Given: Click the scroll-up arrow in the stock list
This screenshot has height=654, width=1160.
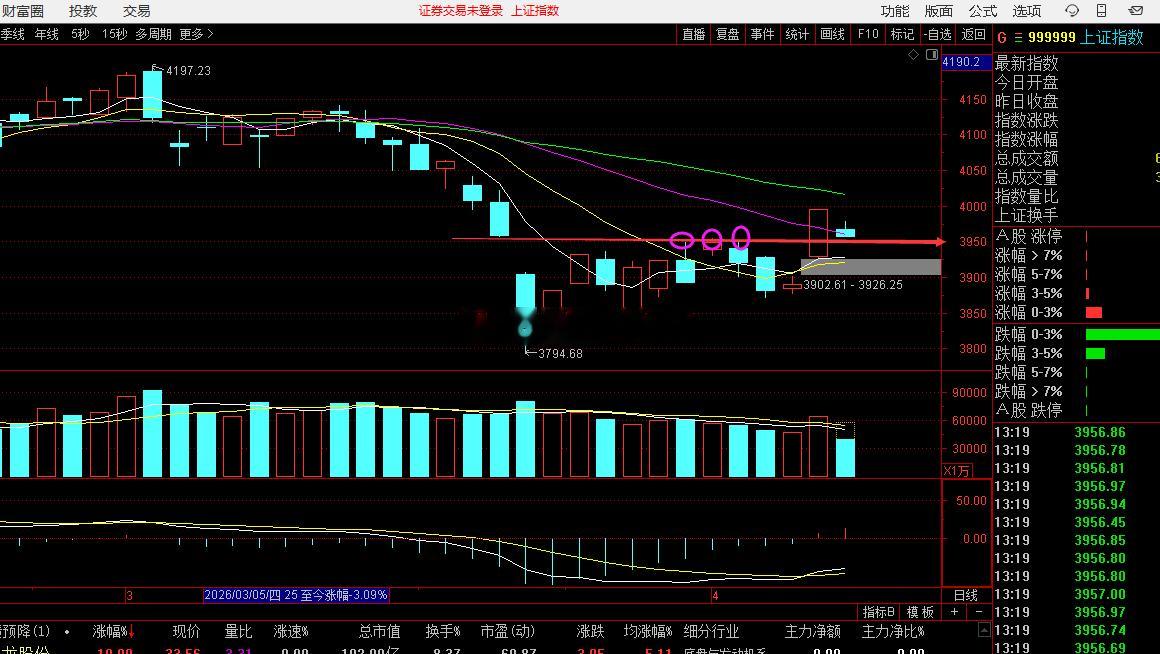Looking at the screenshot, I should point(984,630).
